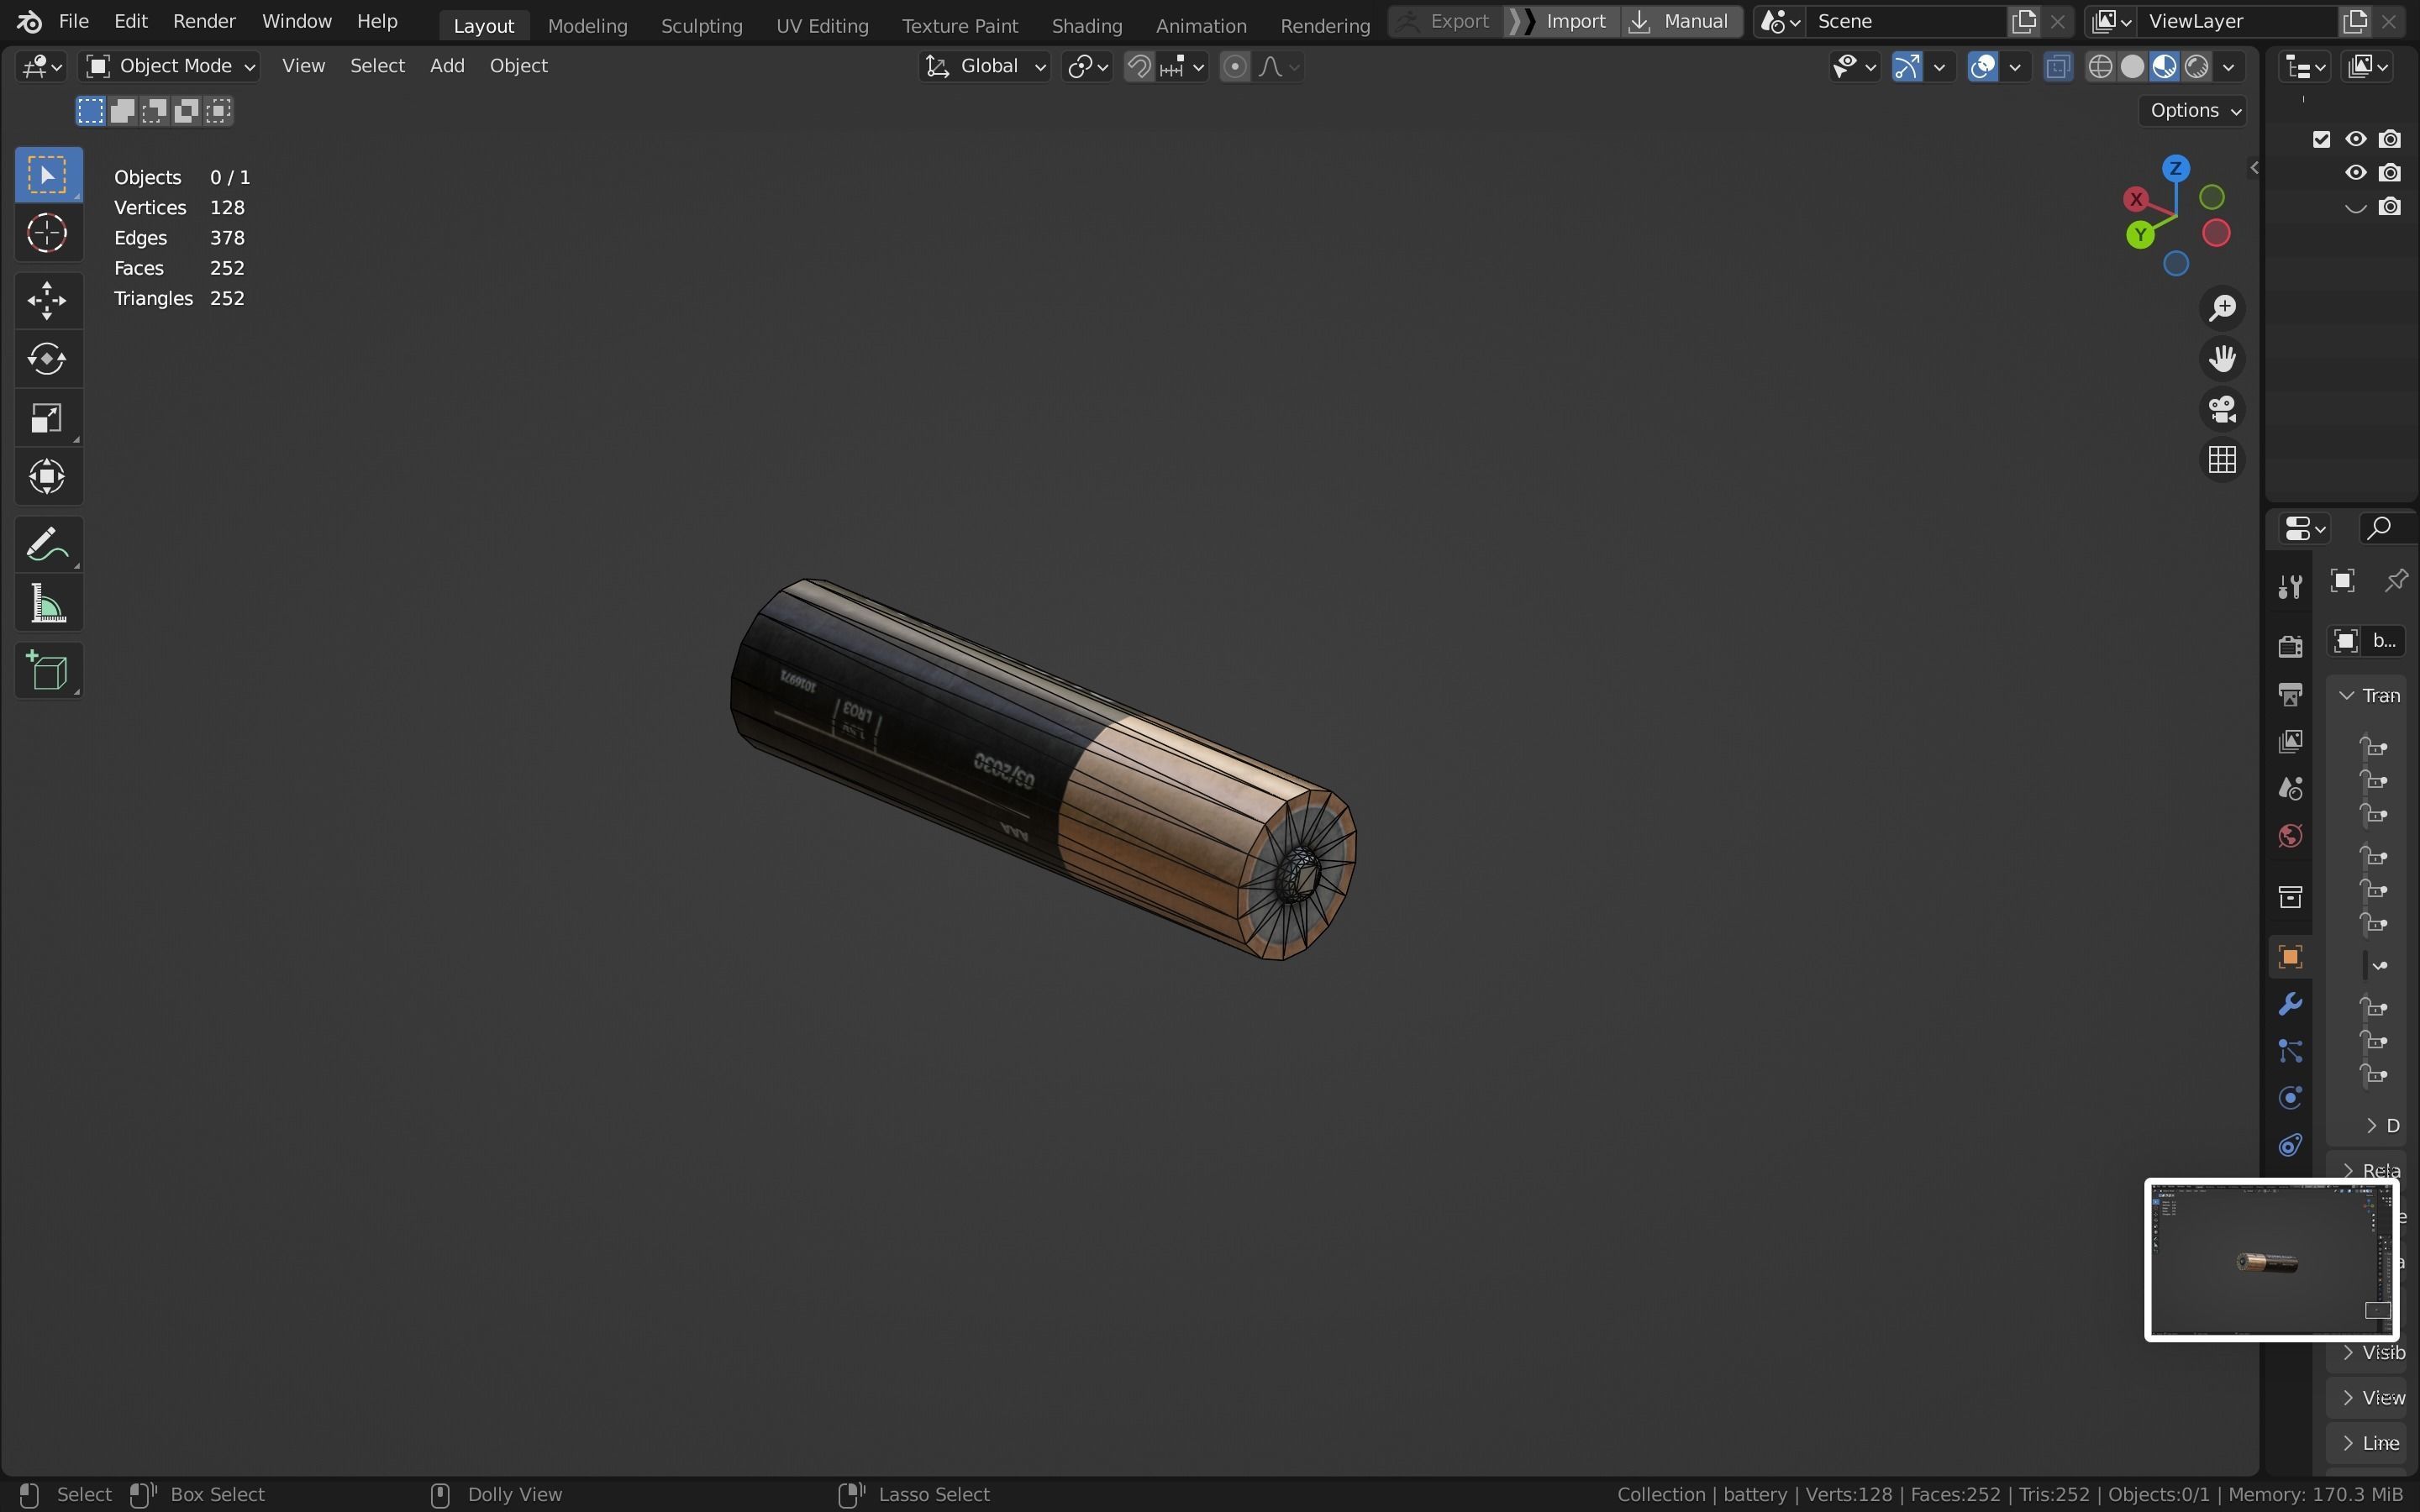Select the Transform tool
The height and width of the screenshot is (1512, 2420).
[x=48, y=477]
